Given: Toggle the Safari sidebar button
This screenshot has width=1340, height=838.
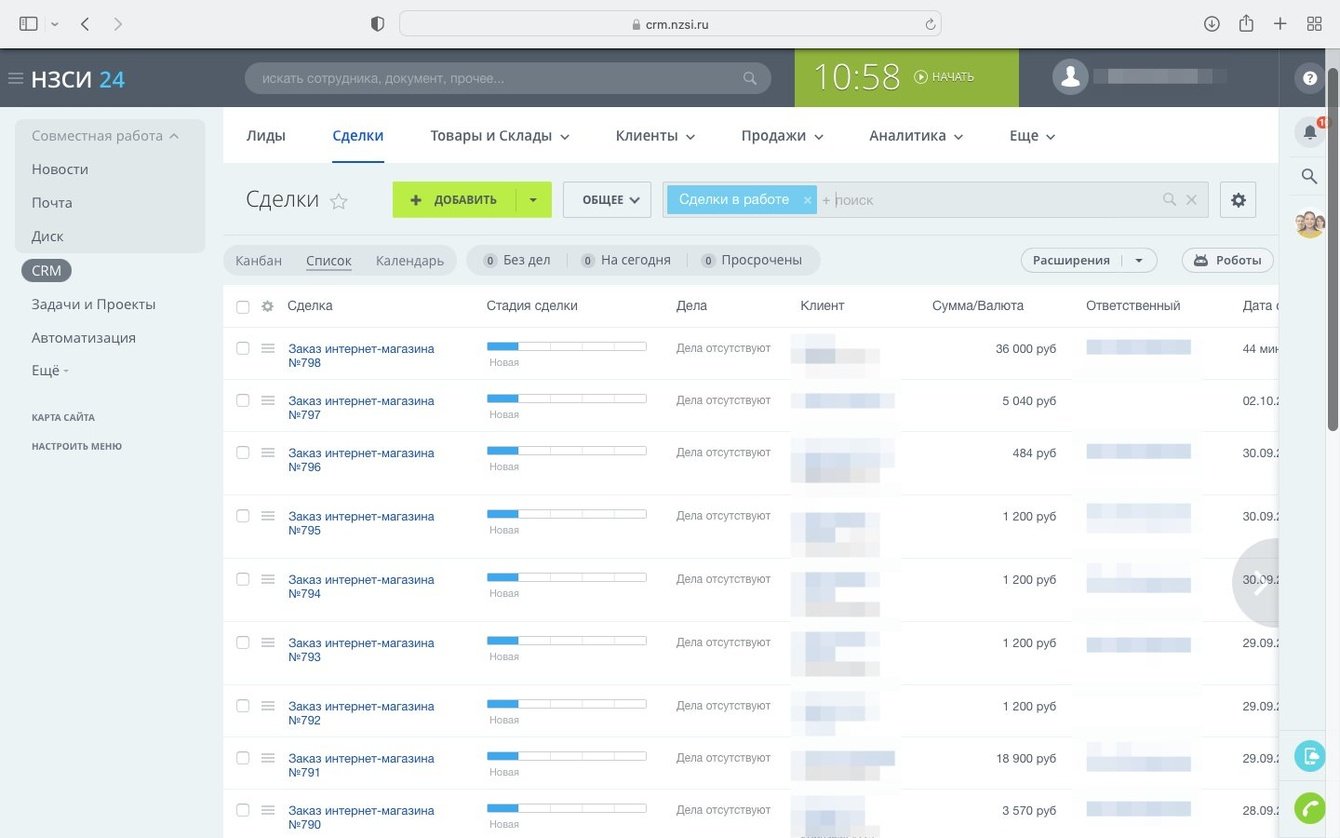Looking at the screenshot, I should click(28, 24).
